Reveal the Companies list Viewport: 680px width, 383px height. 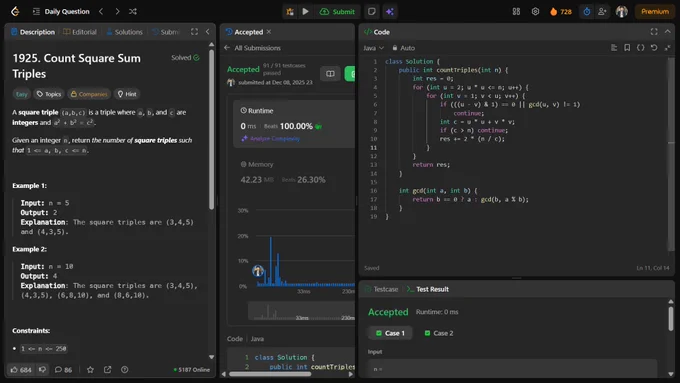point(89,94)
